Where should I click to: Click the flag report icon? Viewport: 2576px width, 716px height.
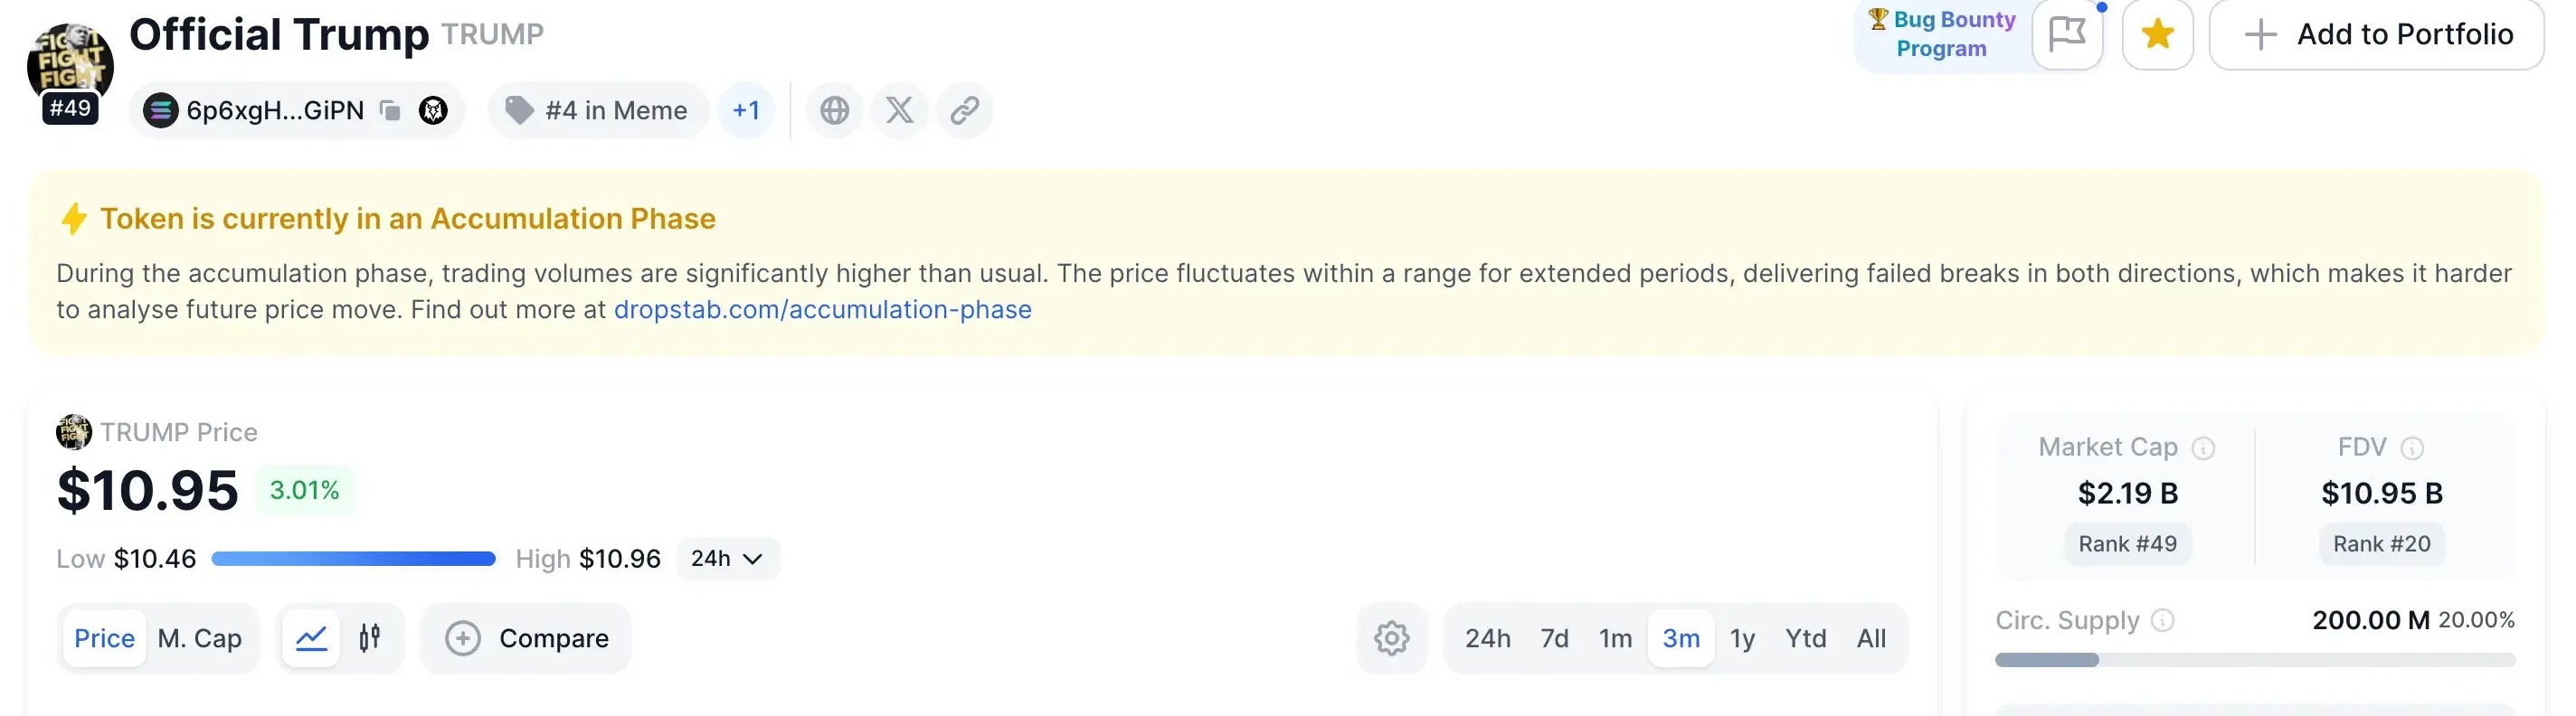tap(2066, 35)
